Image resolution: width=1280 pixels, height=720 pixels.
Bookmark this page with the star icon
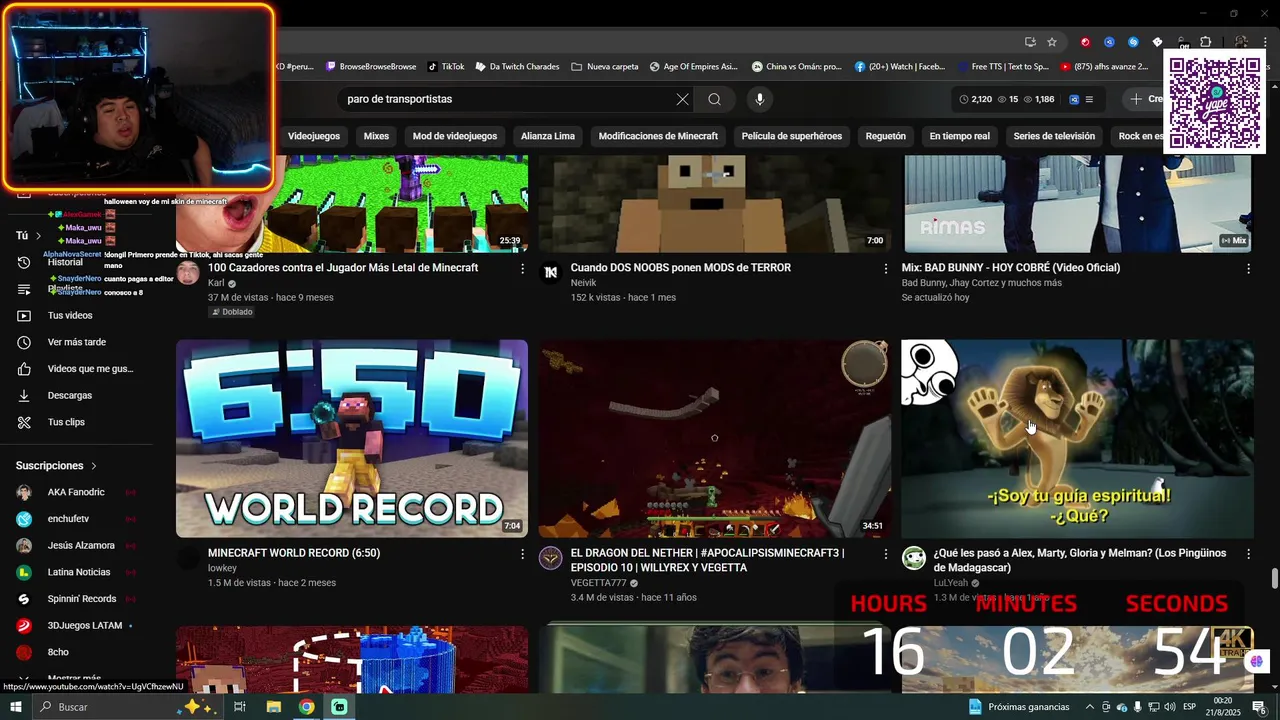click(x=1052, y=42)
